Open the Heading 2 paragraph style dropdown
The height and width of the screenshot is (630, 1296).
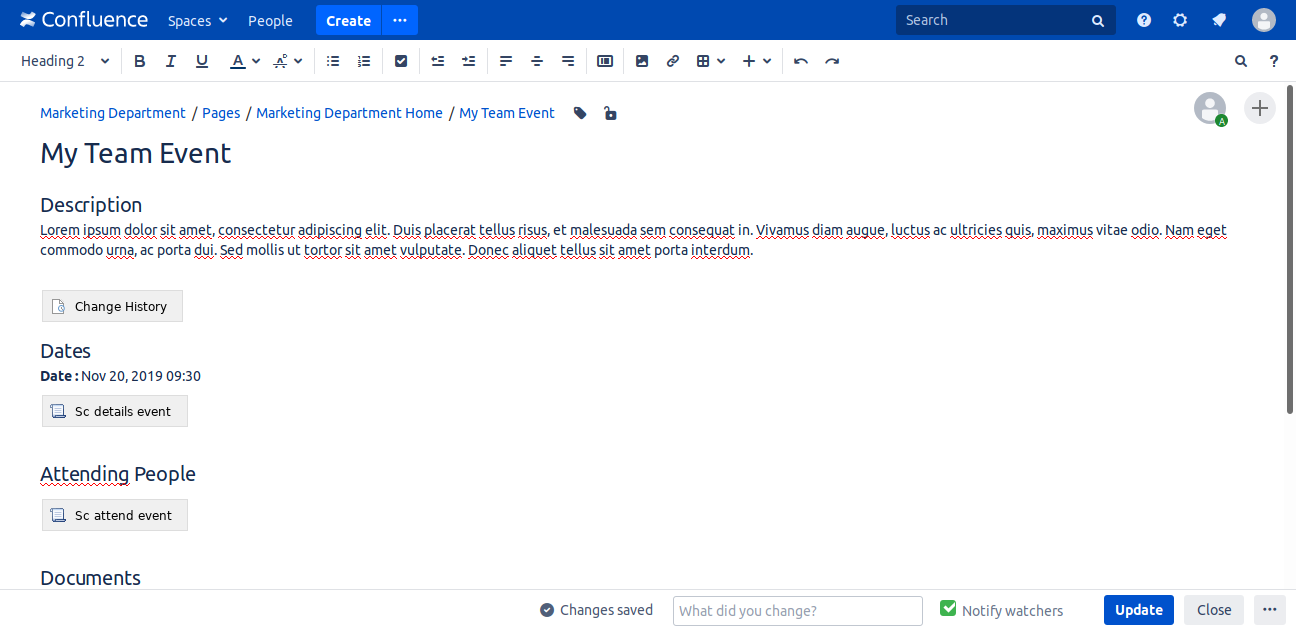coord(65,61)
